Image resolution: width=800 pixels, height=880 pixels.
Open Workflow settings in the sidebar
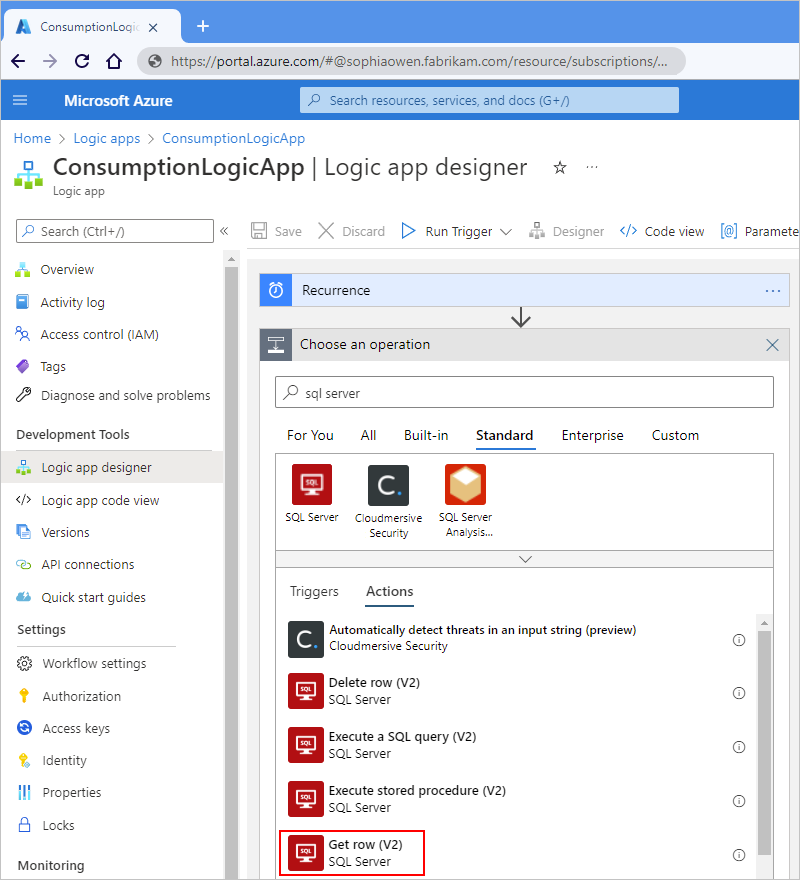(94, 664)
